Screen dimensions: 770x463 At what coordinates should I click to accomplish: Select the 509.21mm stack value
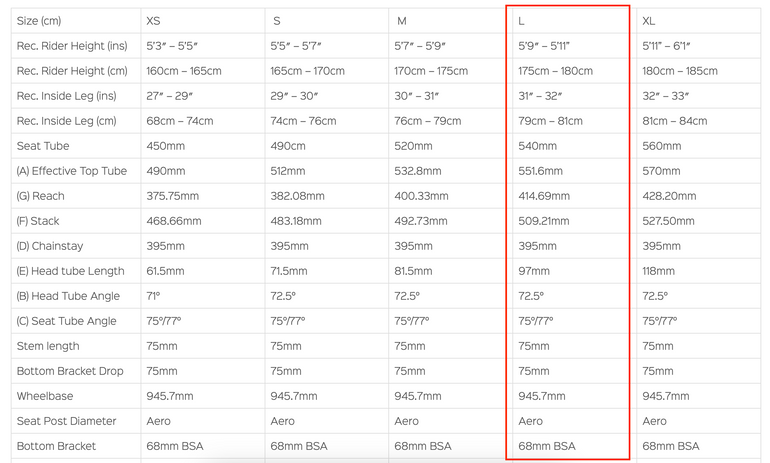coord(544,221)
